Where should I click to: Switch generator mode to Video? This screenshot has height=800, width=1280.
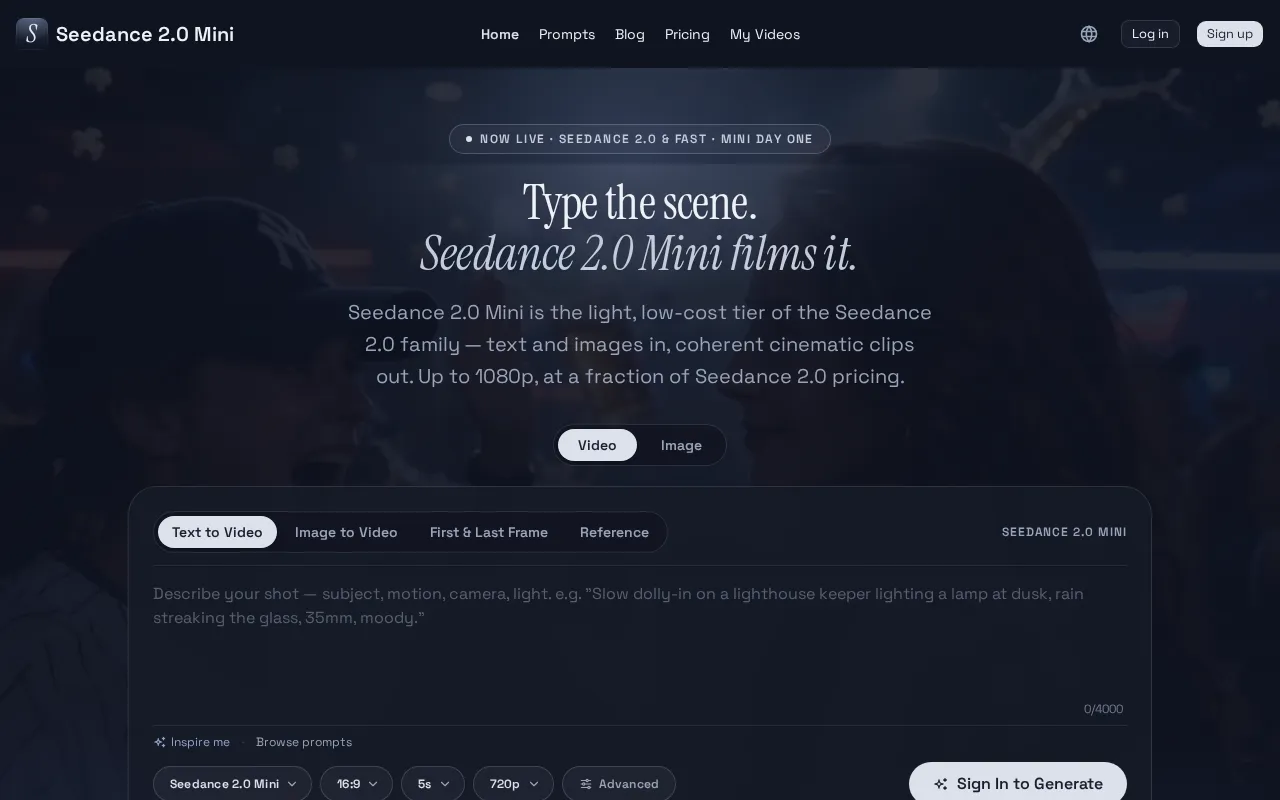coord(597,445)
